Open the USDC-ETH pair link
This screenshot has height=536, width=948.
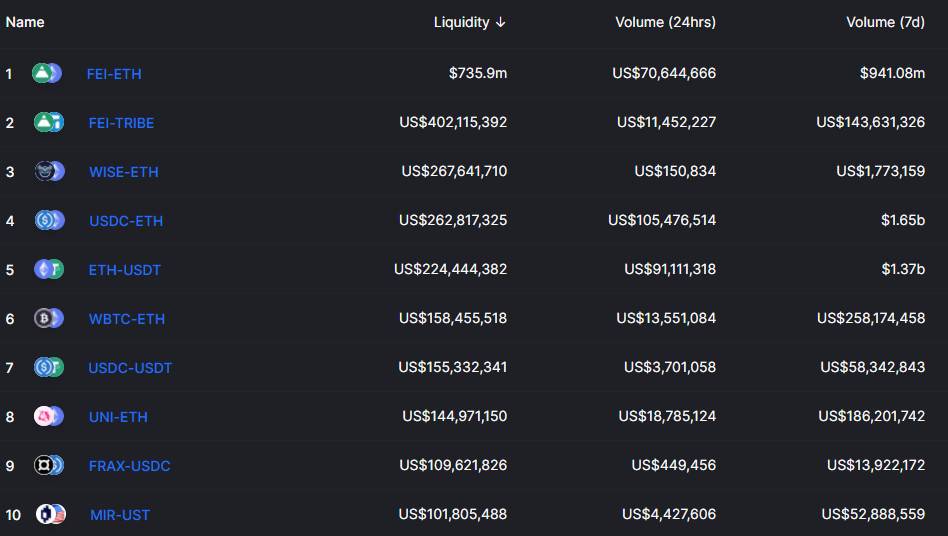[125, 221]
